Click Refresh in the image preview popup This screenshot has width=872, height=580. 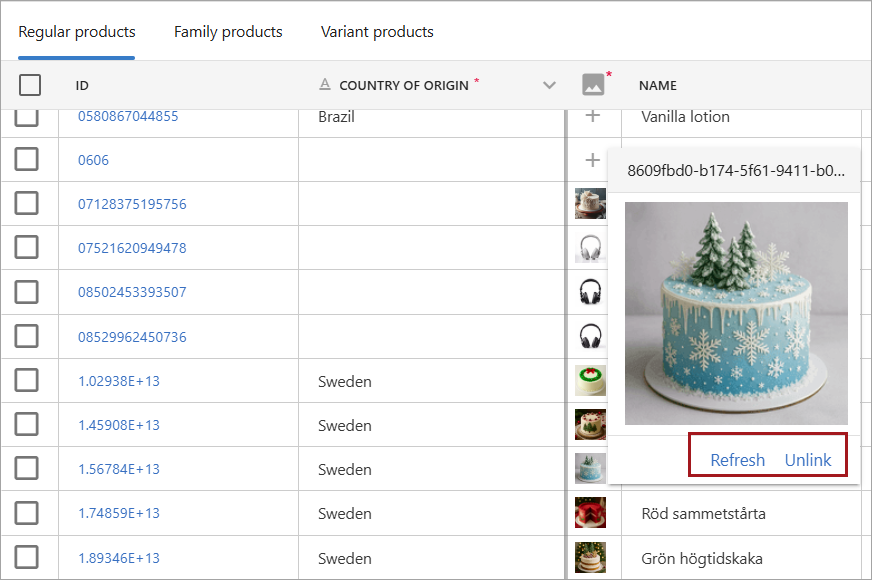pyautogui.click(x=737, y=460)
